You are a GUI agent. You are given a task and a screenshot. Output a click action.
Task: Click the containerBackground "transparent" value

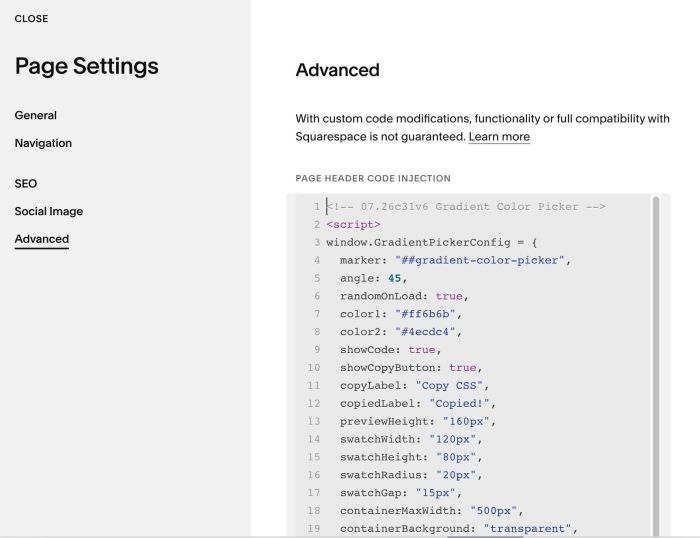(527, 529)
